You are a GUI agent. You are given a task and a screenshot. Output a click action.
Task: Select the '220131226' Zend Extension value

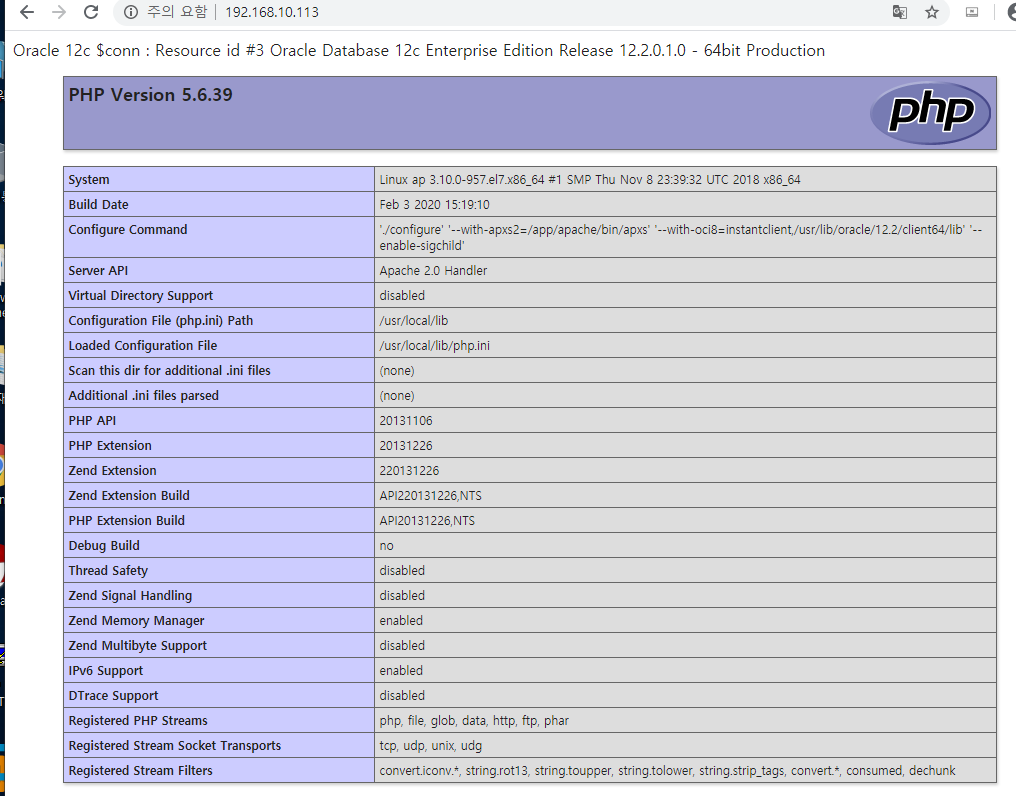(x=409, y=471)
